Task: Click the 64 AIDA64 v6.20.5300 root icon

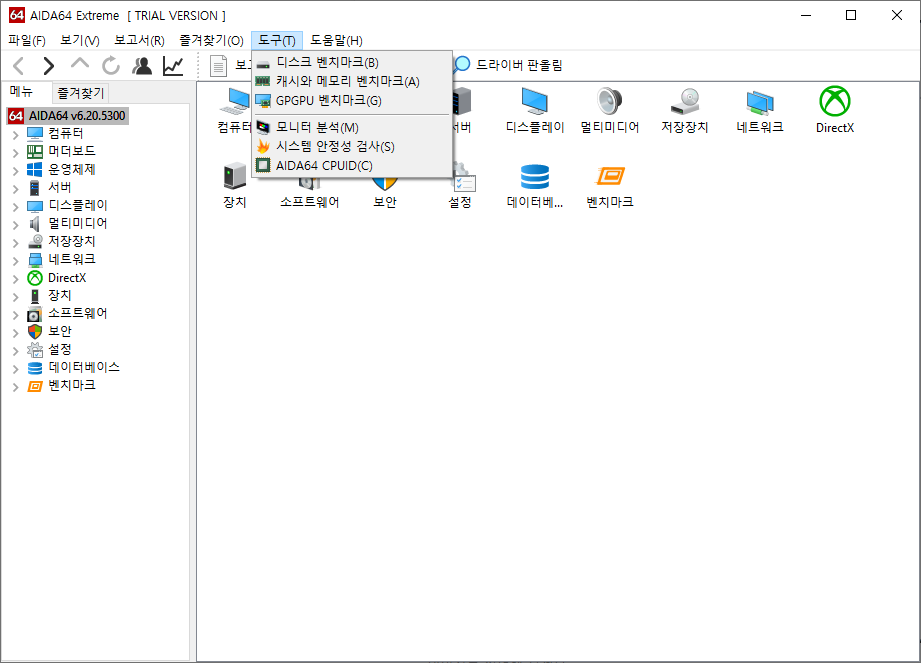Action: point(16,116)
